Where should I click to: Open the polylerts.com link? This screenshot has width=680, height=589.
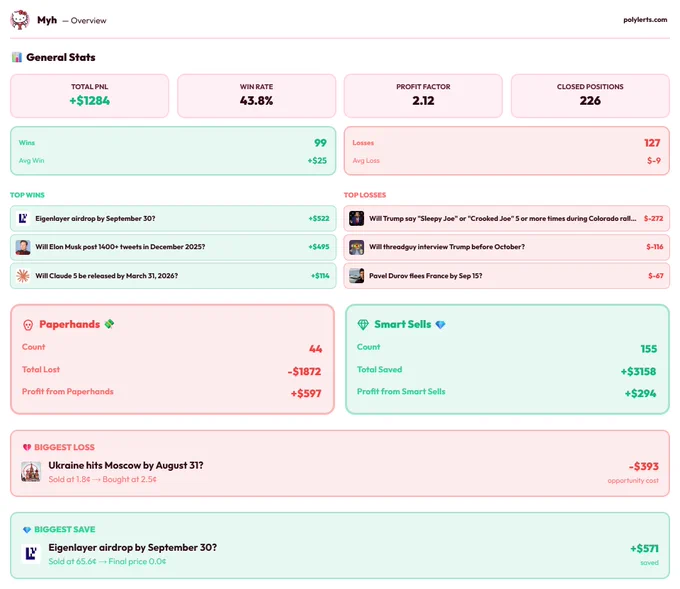[645, 20]
